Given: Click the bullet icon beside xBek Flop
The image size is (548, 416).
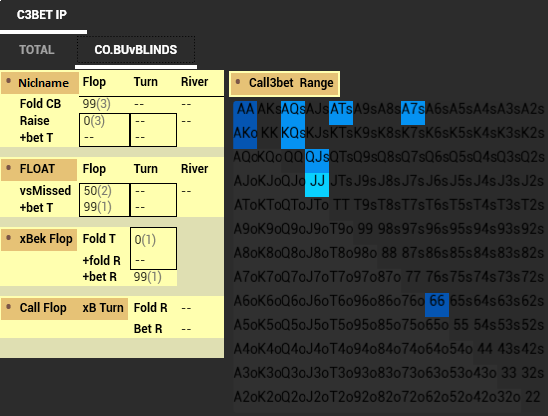Looking at the screenshot, I should pyautogui.click(x=9, y=238).
